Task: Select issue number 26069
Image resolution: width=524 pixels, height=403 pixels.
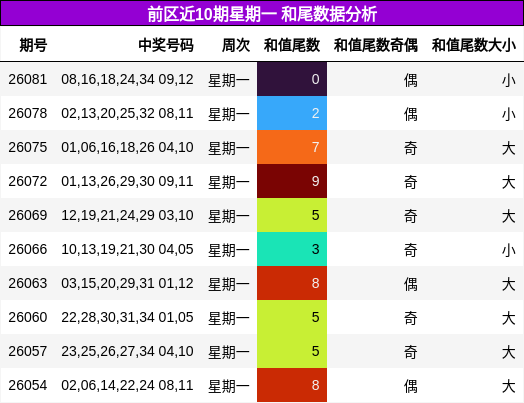Action: [x=28, y=215]
